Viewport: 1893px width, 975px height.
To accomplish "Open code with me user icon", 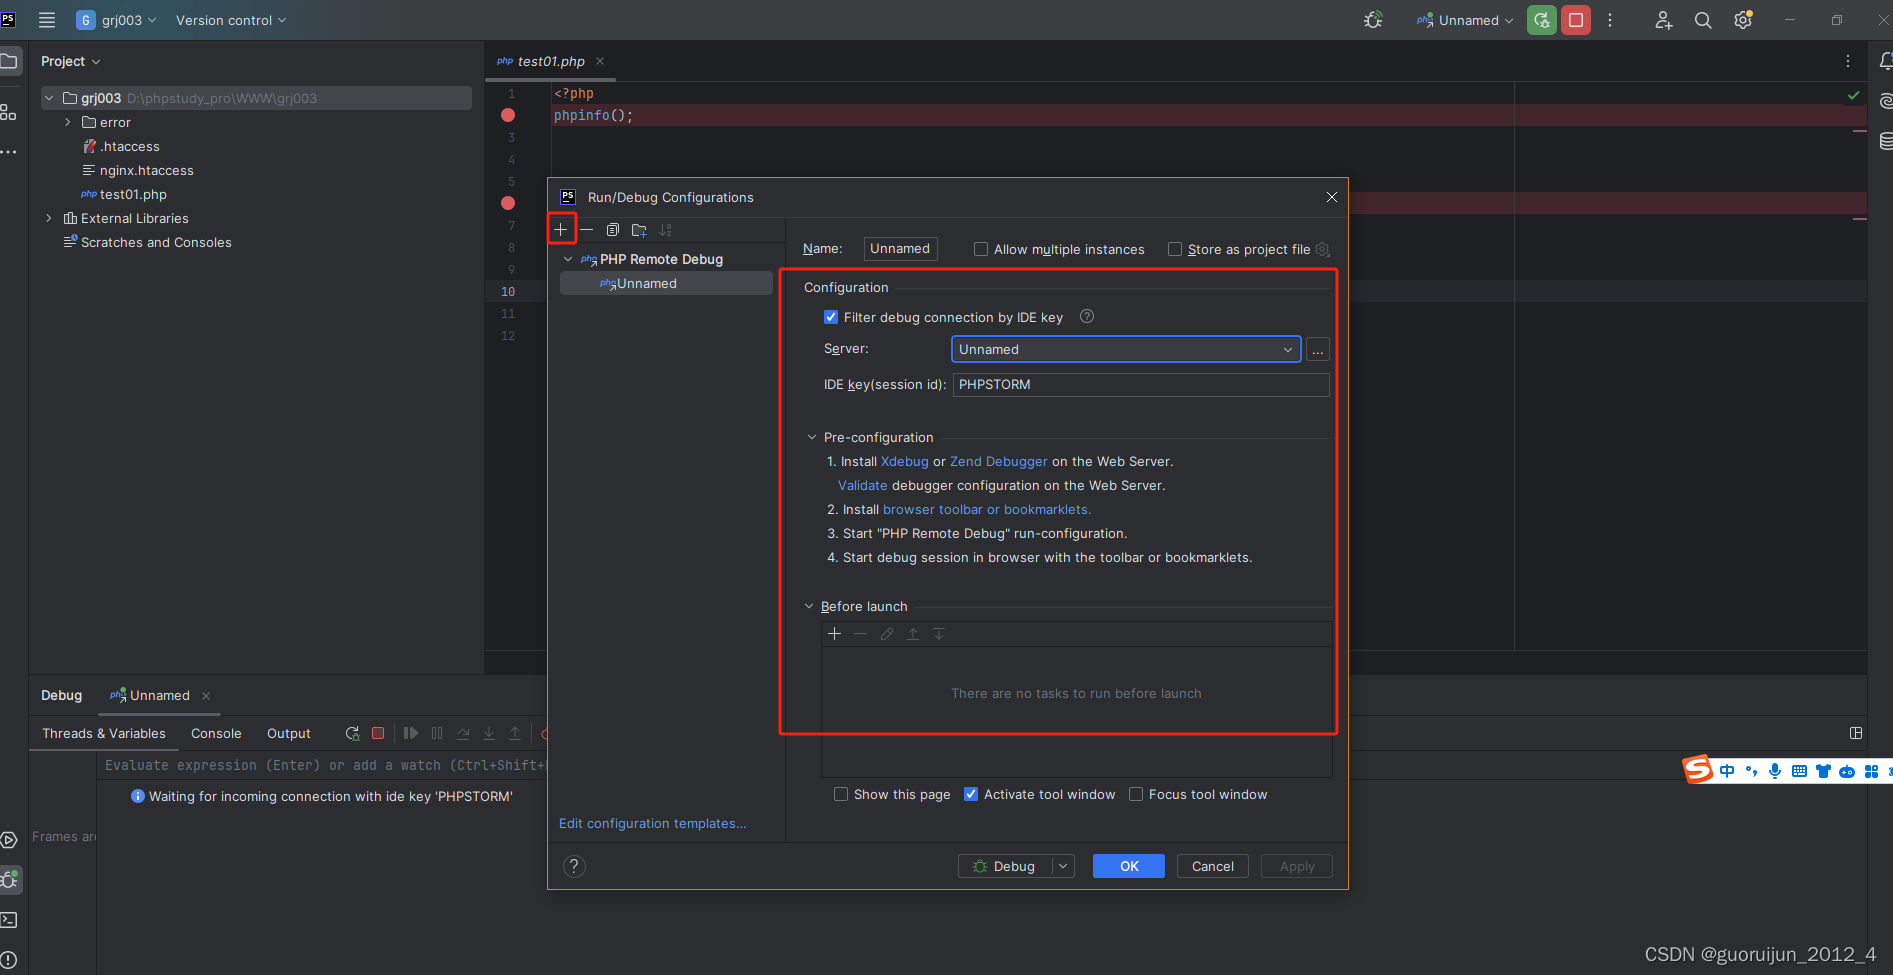I will (x=1663, y=20).
